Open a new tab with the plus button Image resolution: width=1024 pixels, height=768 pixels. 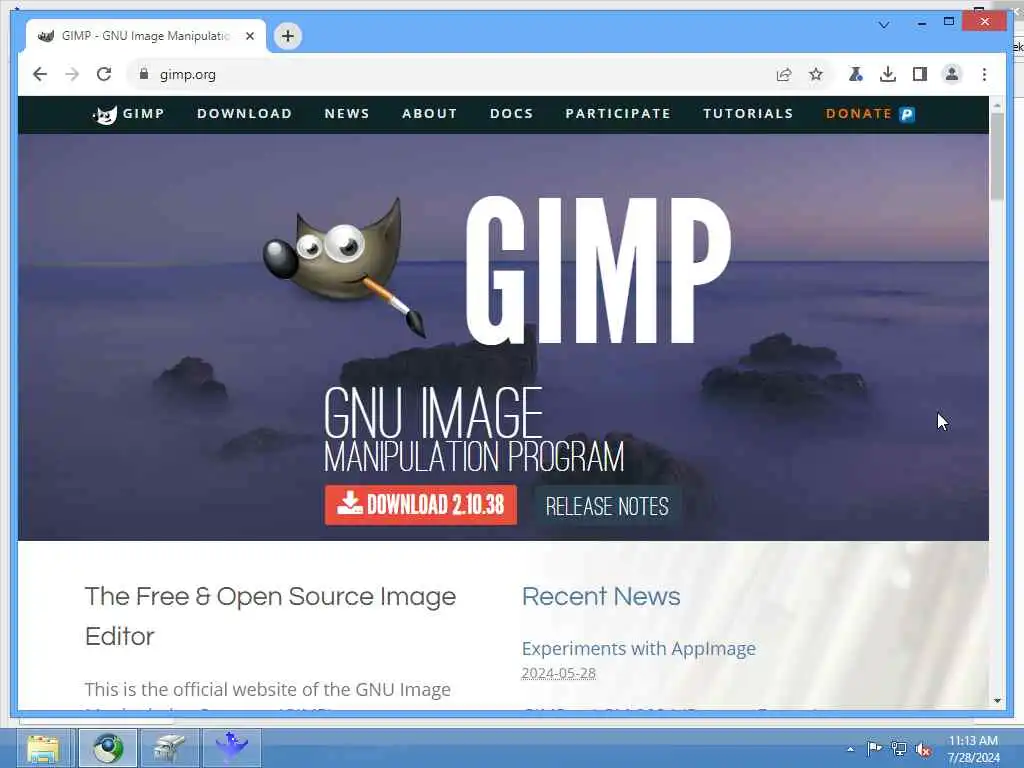(x=288, y=36)
